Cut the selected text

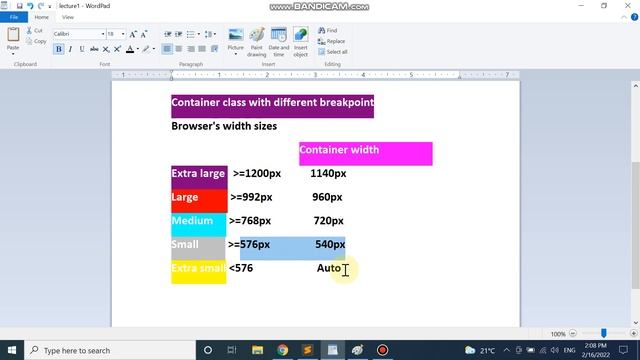coord(35,31)
